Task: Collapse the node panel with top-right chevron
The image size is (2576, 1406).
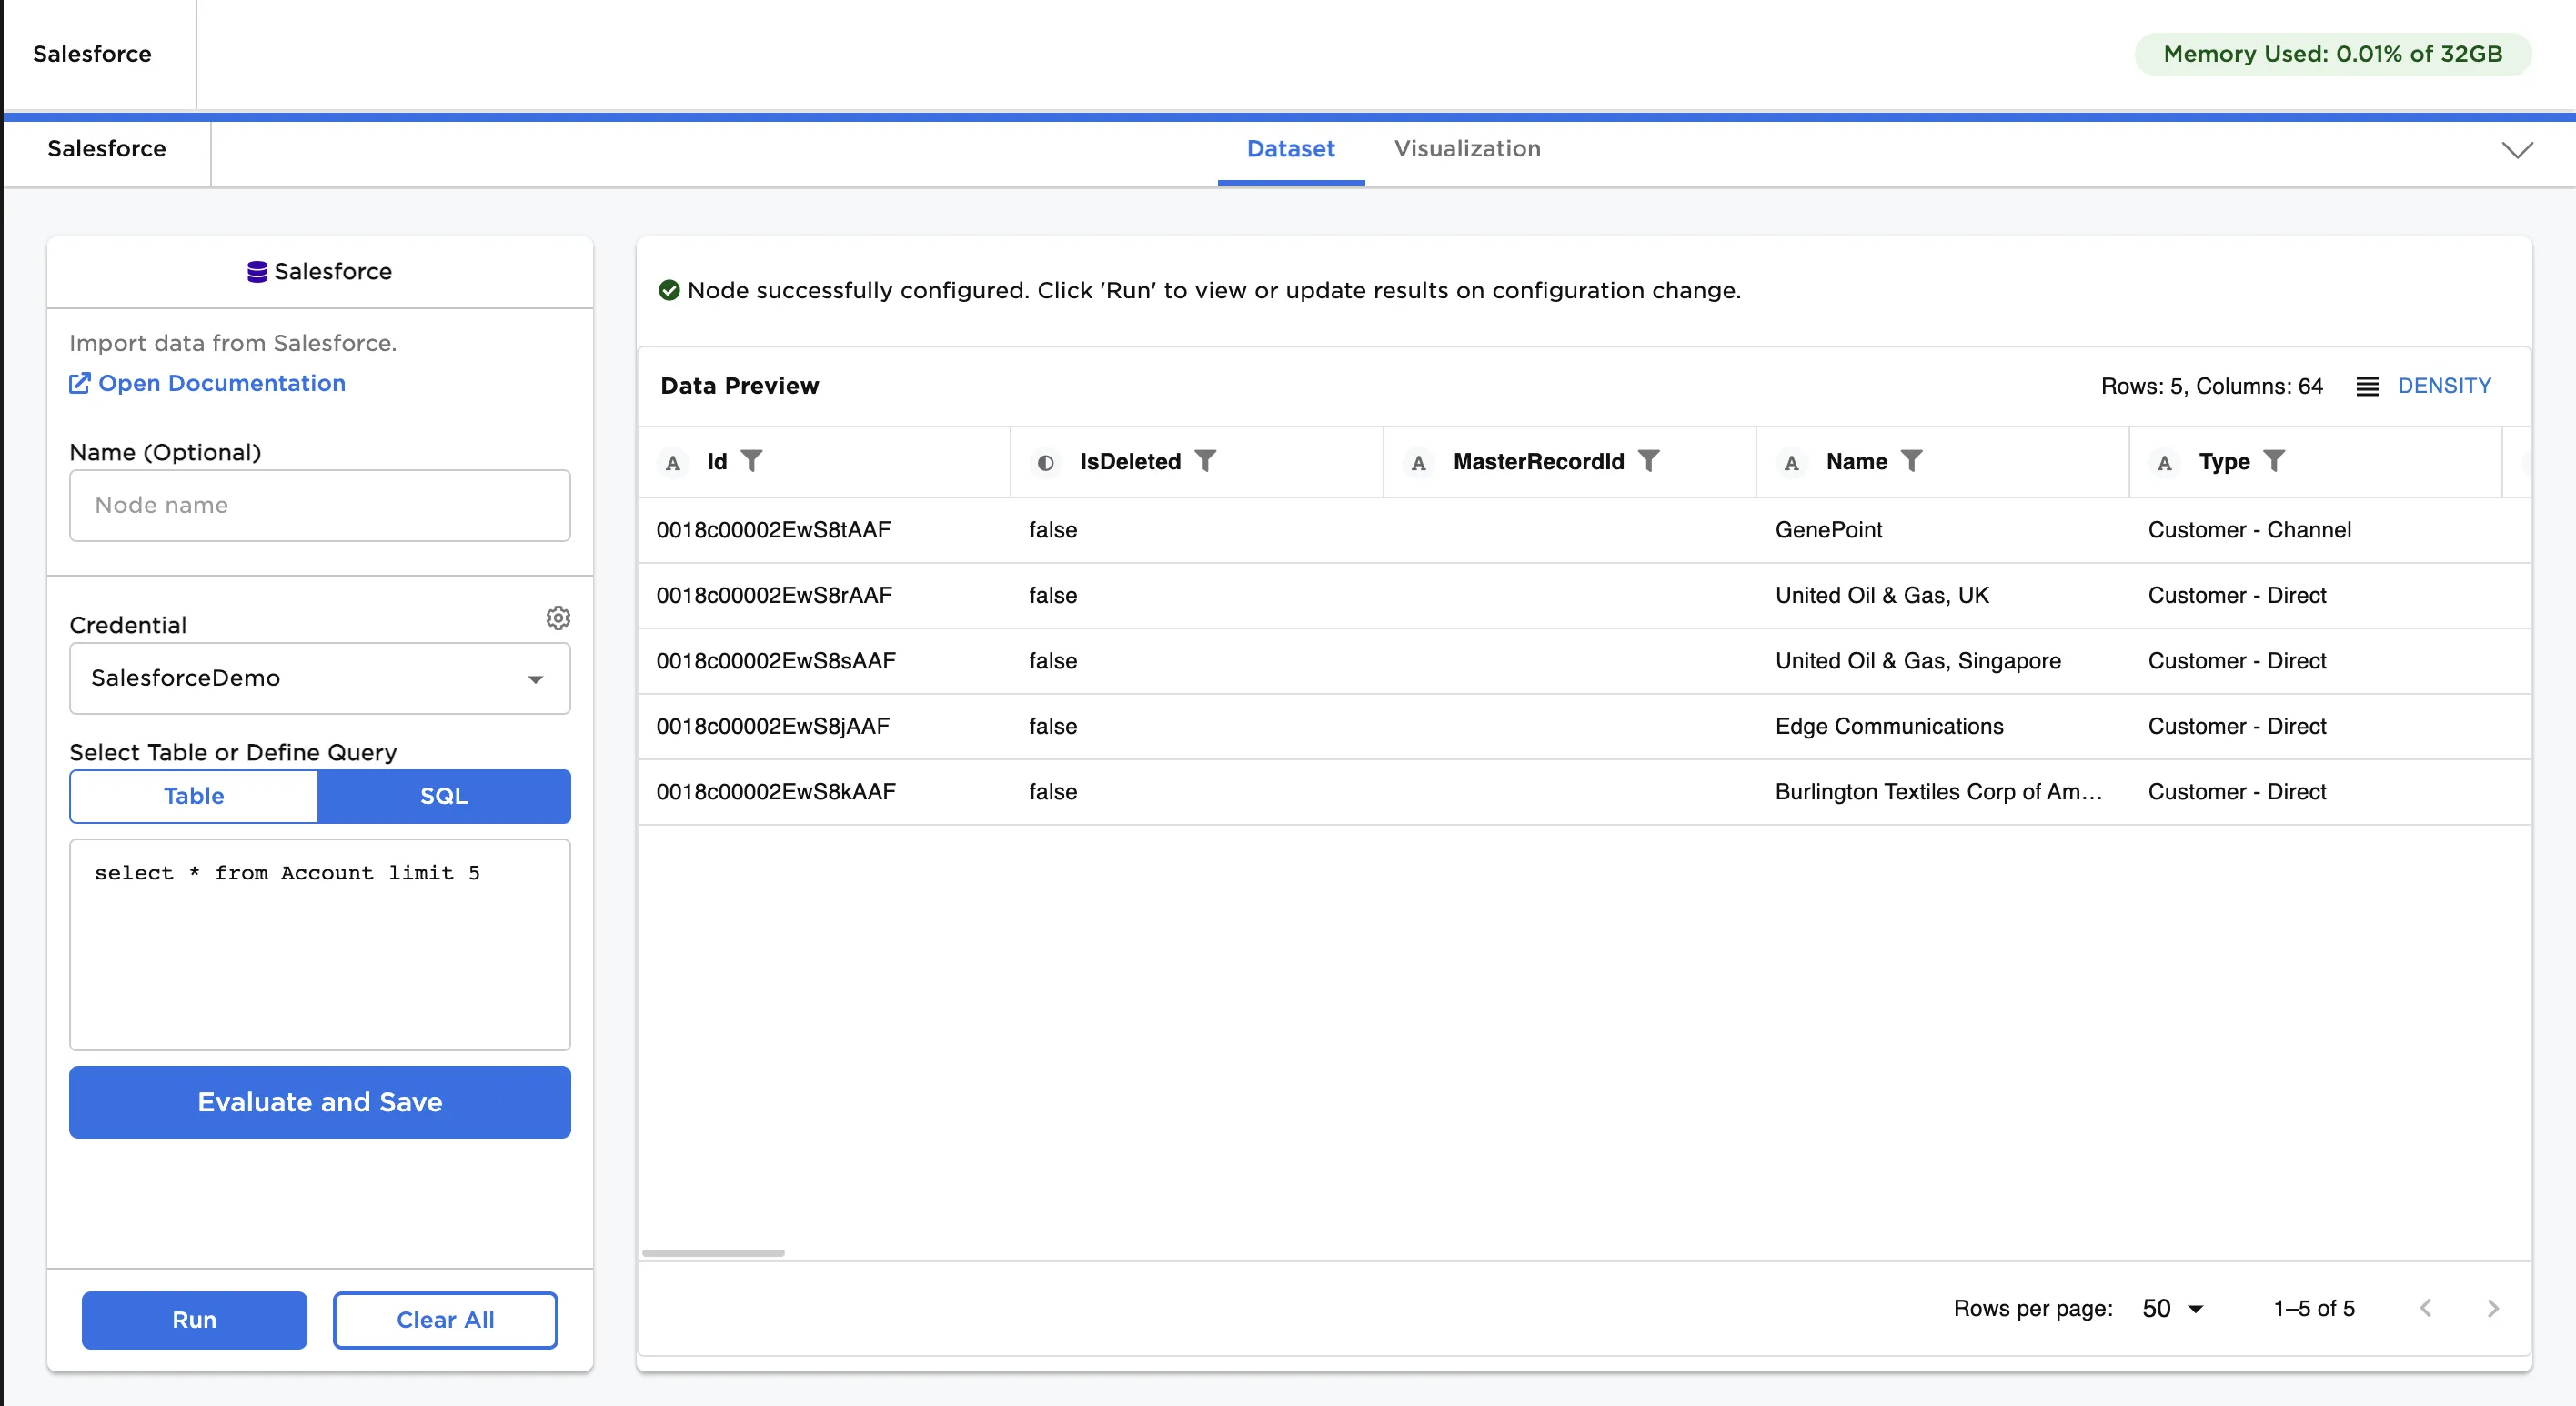Action: pos(2518,151)
